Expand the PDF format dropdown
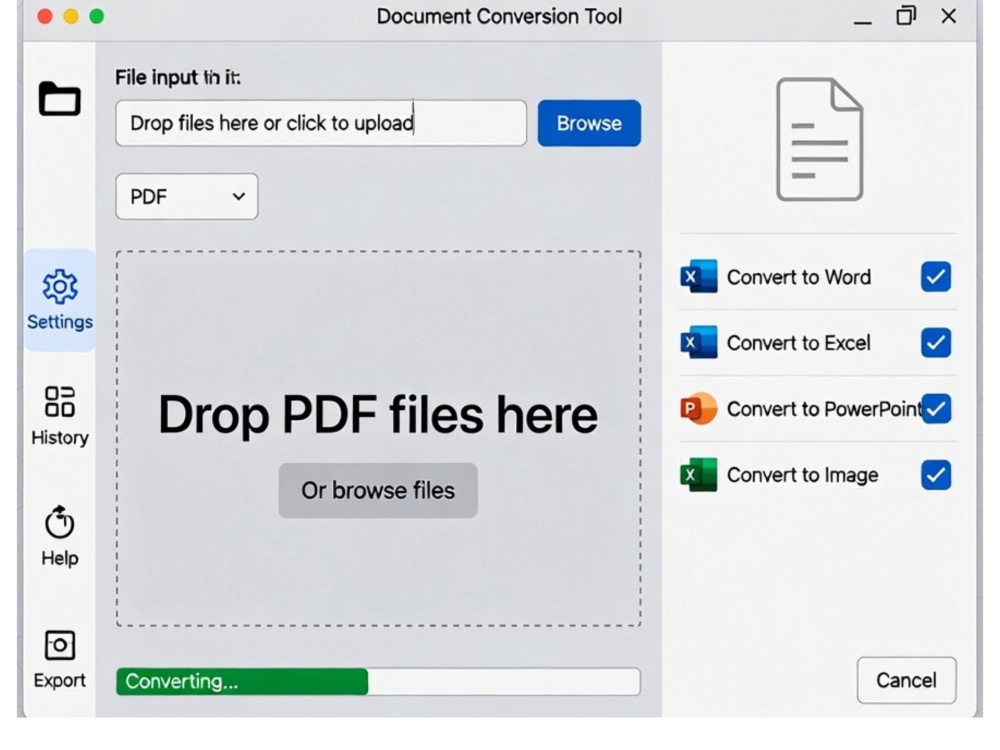1000x750 pixels. point(187,196)
